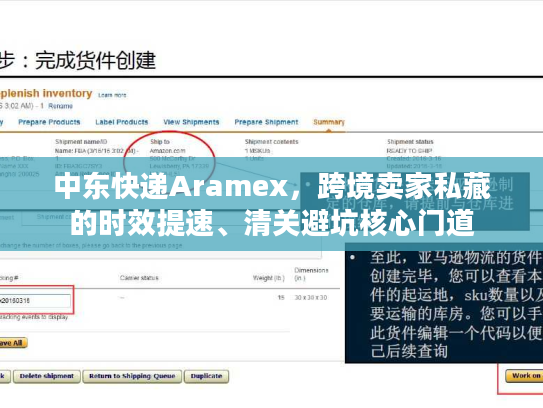
Task: Select the Prepare Shipment tab
Action: [x=266, y=122]
